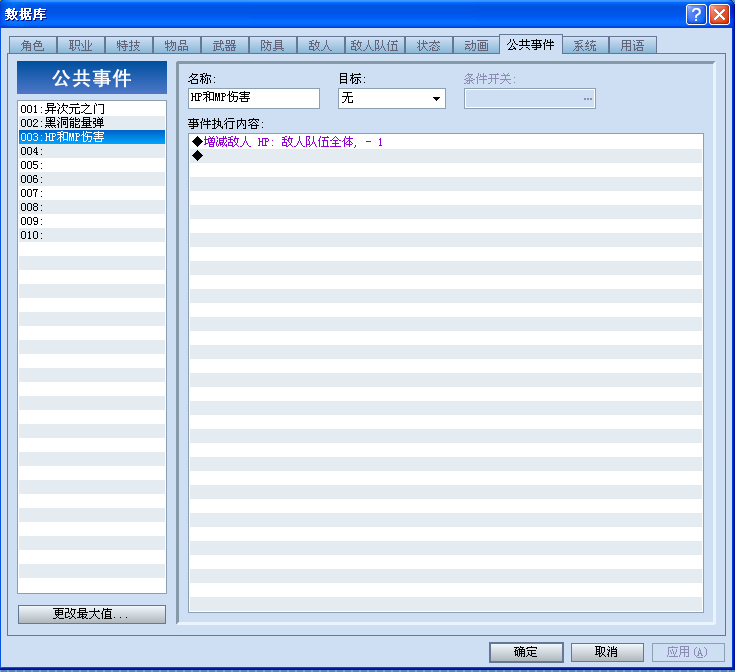Select the empty diamond command line
This screenshot has height=672, width=735.
tap(445, 156)
